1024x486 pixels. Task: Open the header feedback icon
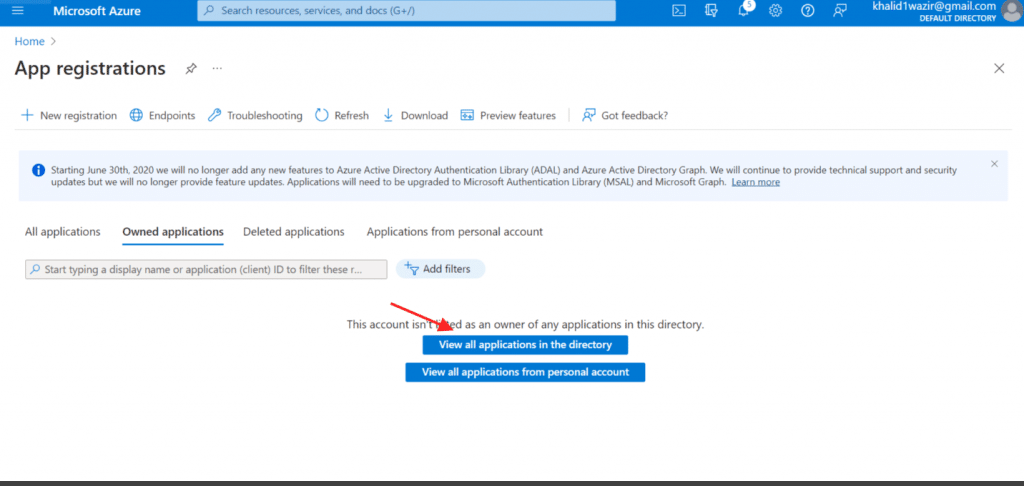click(840, 11)
